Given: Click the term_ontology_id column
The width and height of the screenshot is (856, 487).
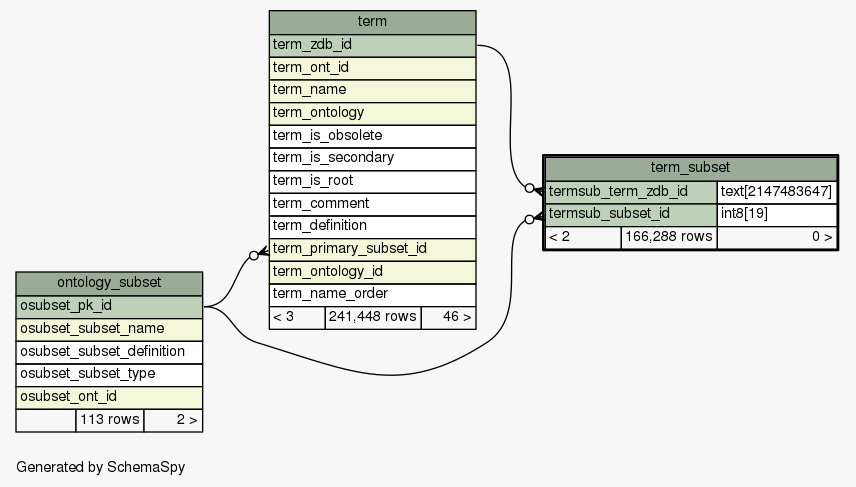Looking at the screenshot, I should (x=372, y=272).
